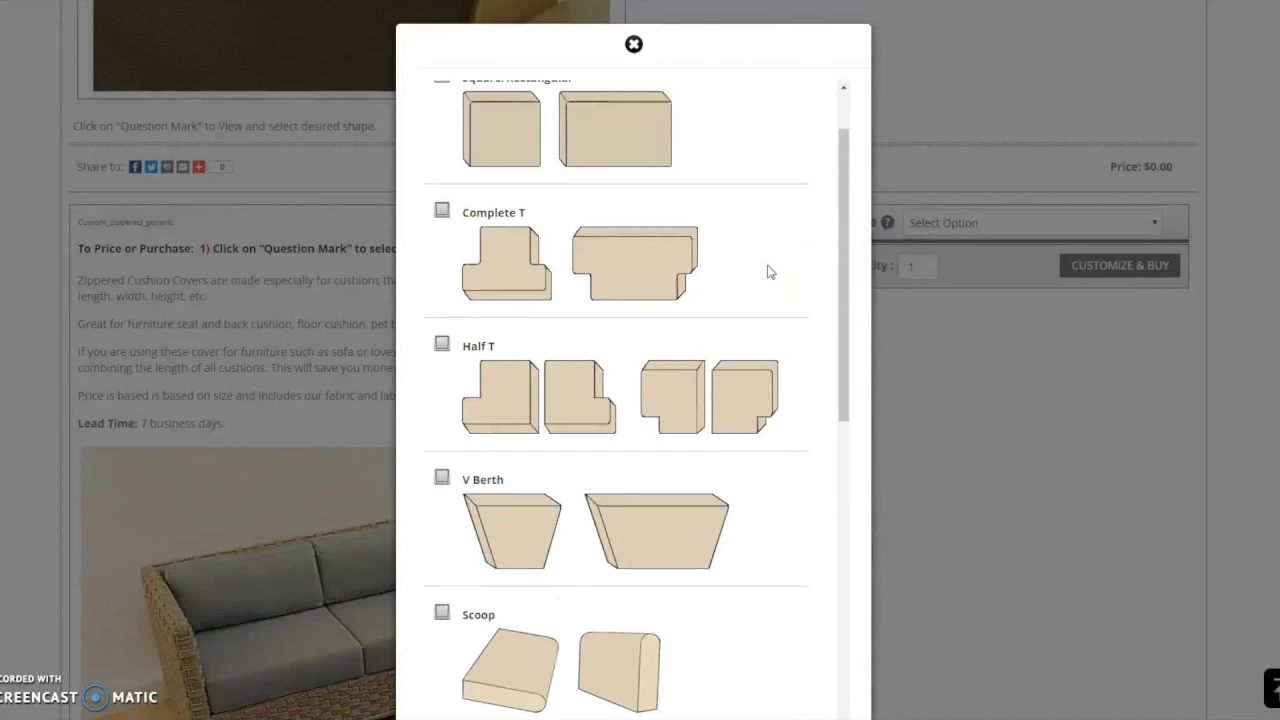Share to Facebook icon
1280x720 pixels.
[x=135, y=167]
